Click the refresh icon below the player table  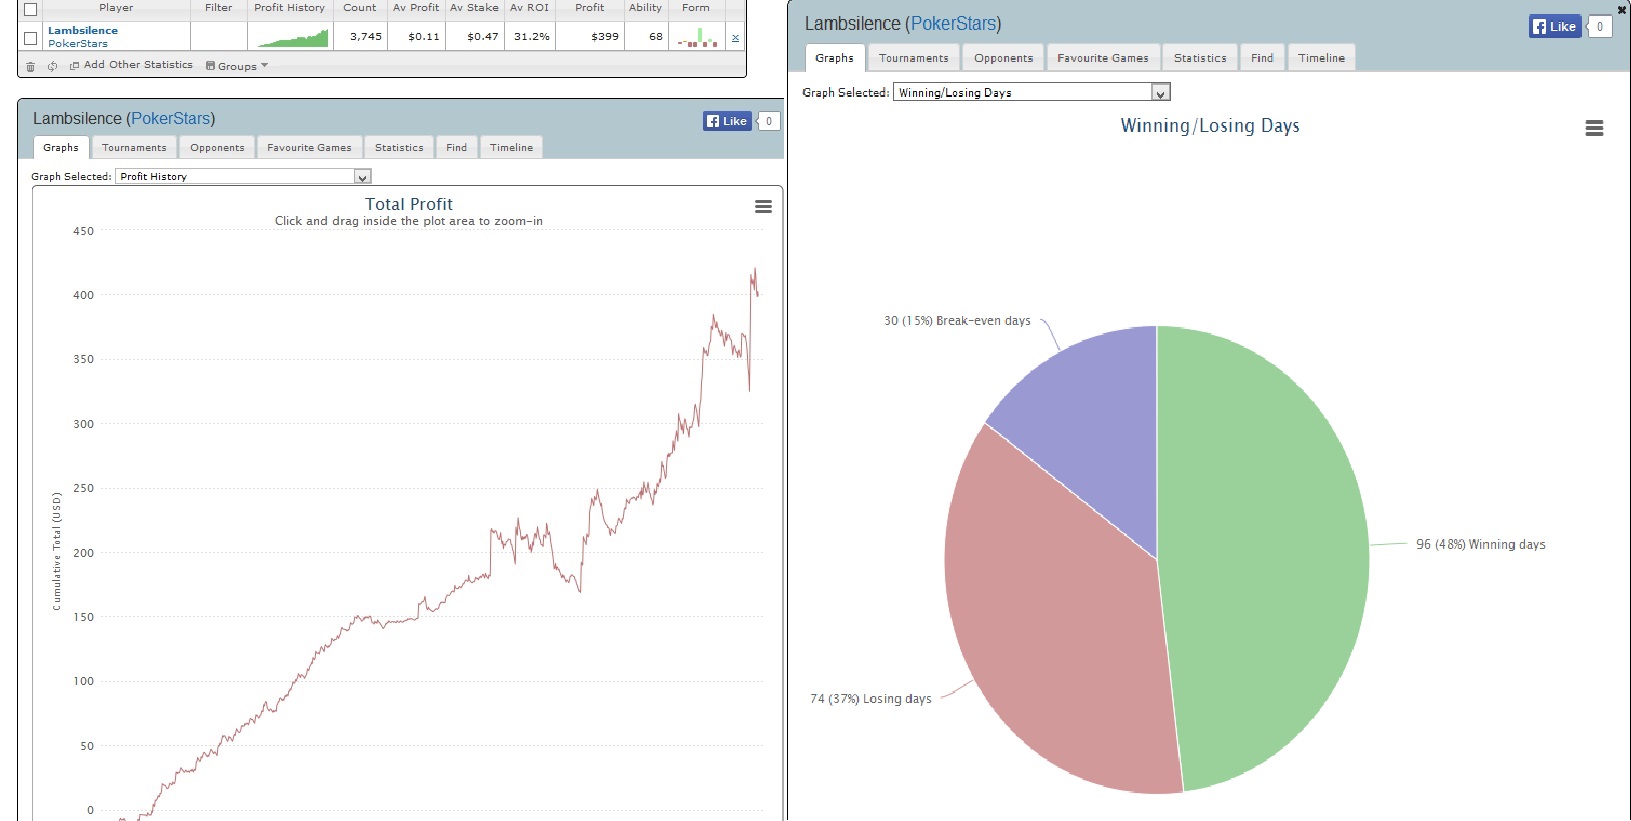click(x=52, y=66)
